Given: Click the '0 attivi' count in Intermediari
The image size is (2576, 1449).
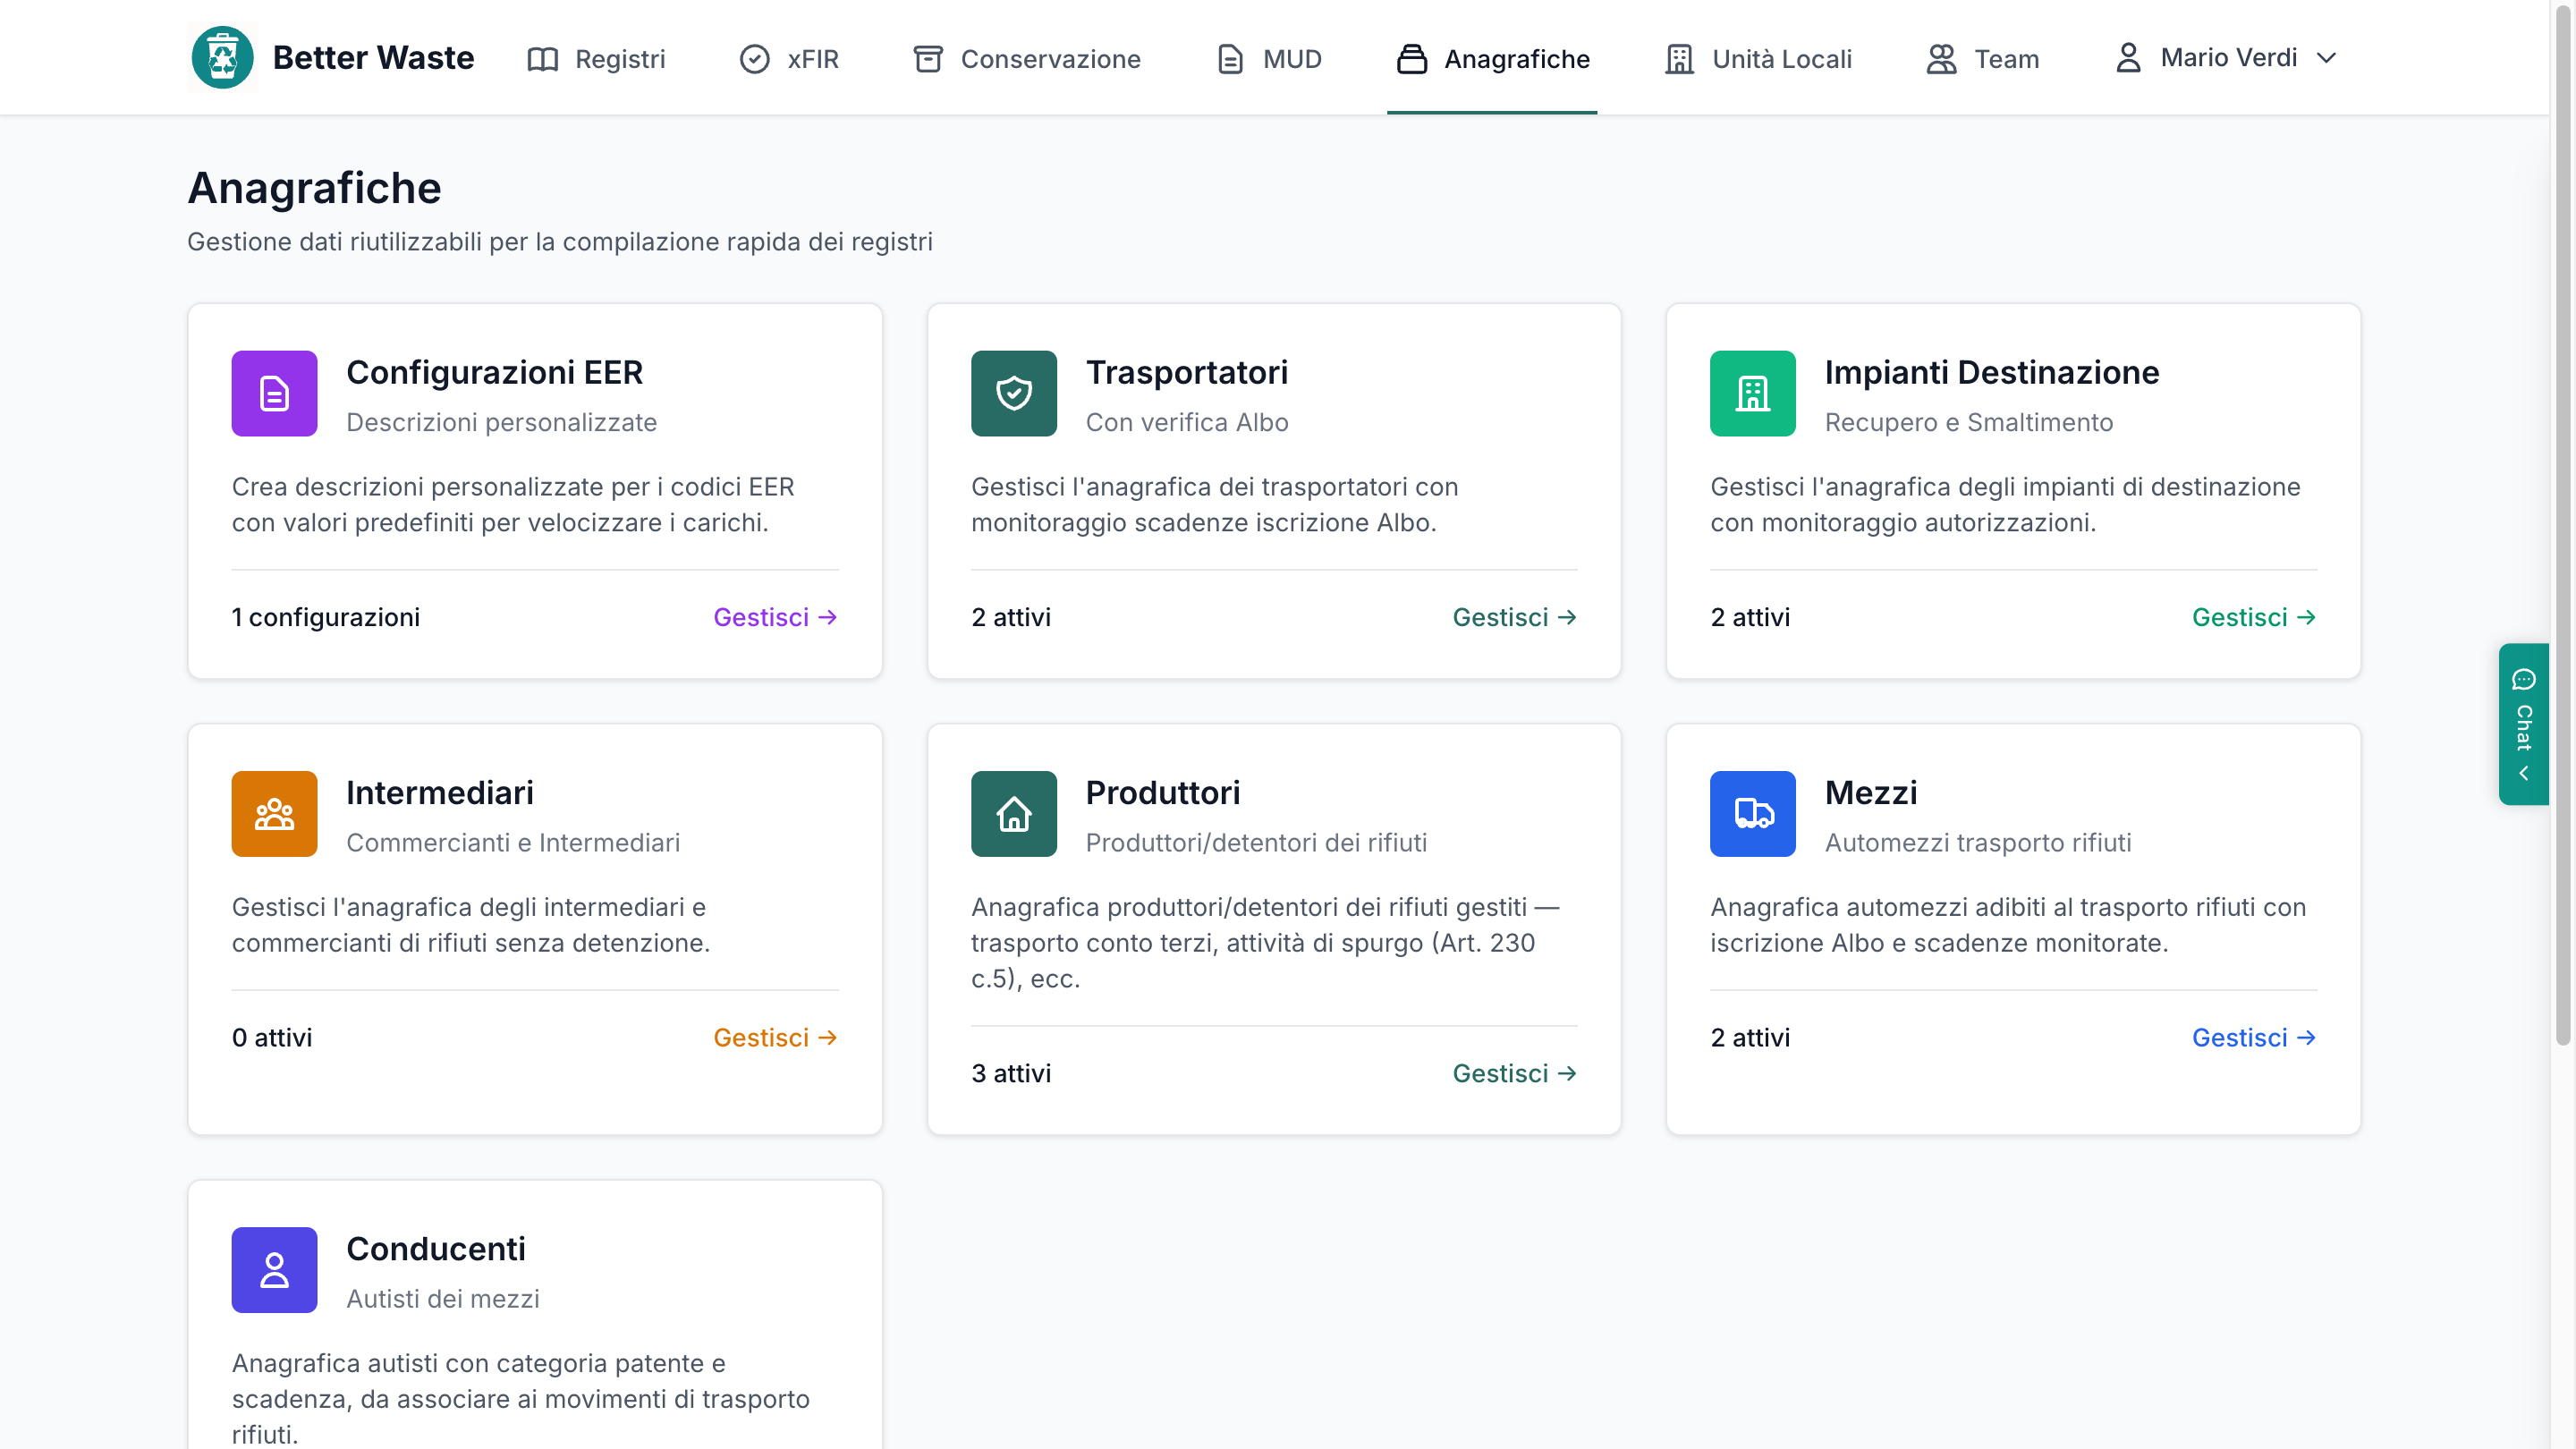Looking at the screenshot, I should pyautogui.click(x=271, y=1037).
